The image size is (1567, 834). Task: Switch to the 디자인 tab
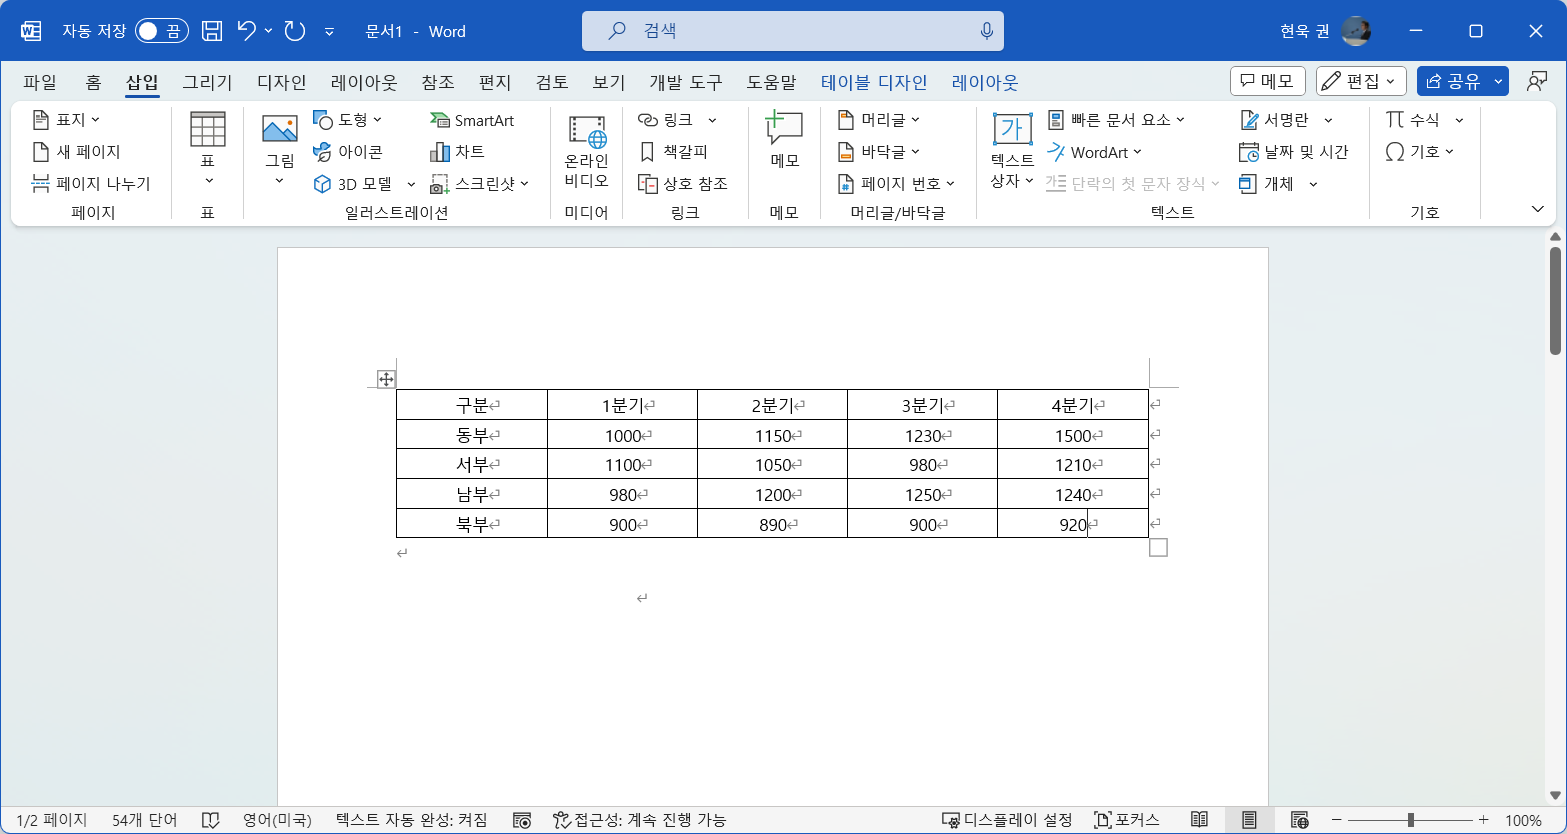point(282,82)
